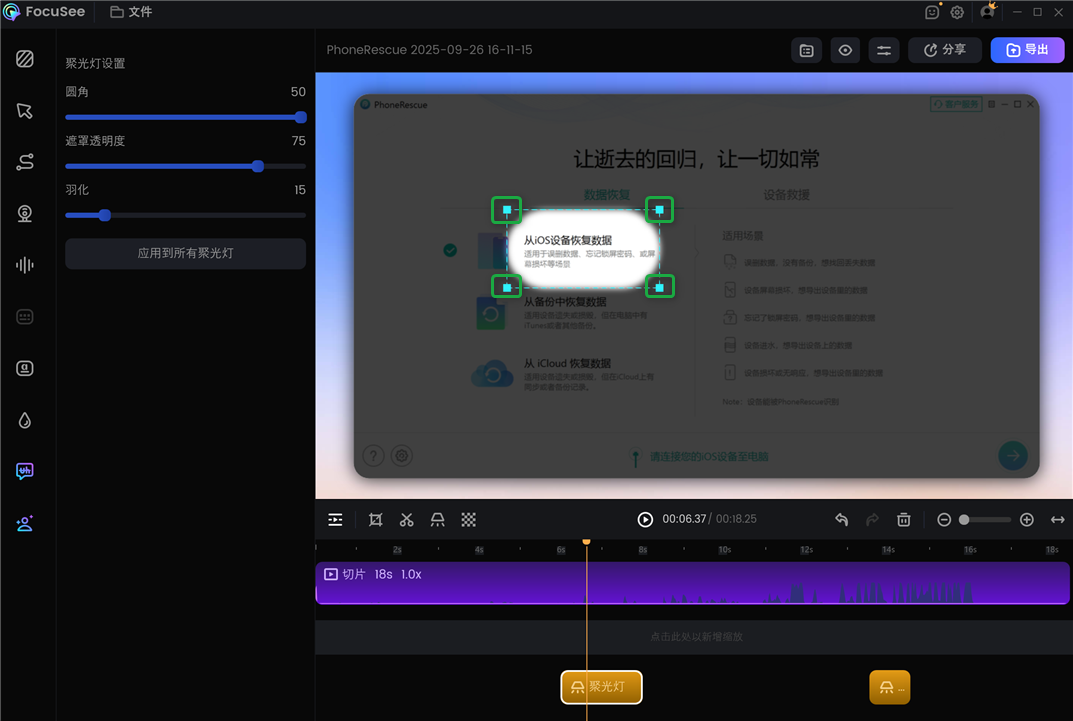Viewport: 1073px width, 721px height.
Task: Export the project with the 导出 button
Action: 1027,50
